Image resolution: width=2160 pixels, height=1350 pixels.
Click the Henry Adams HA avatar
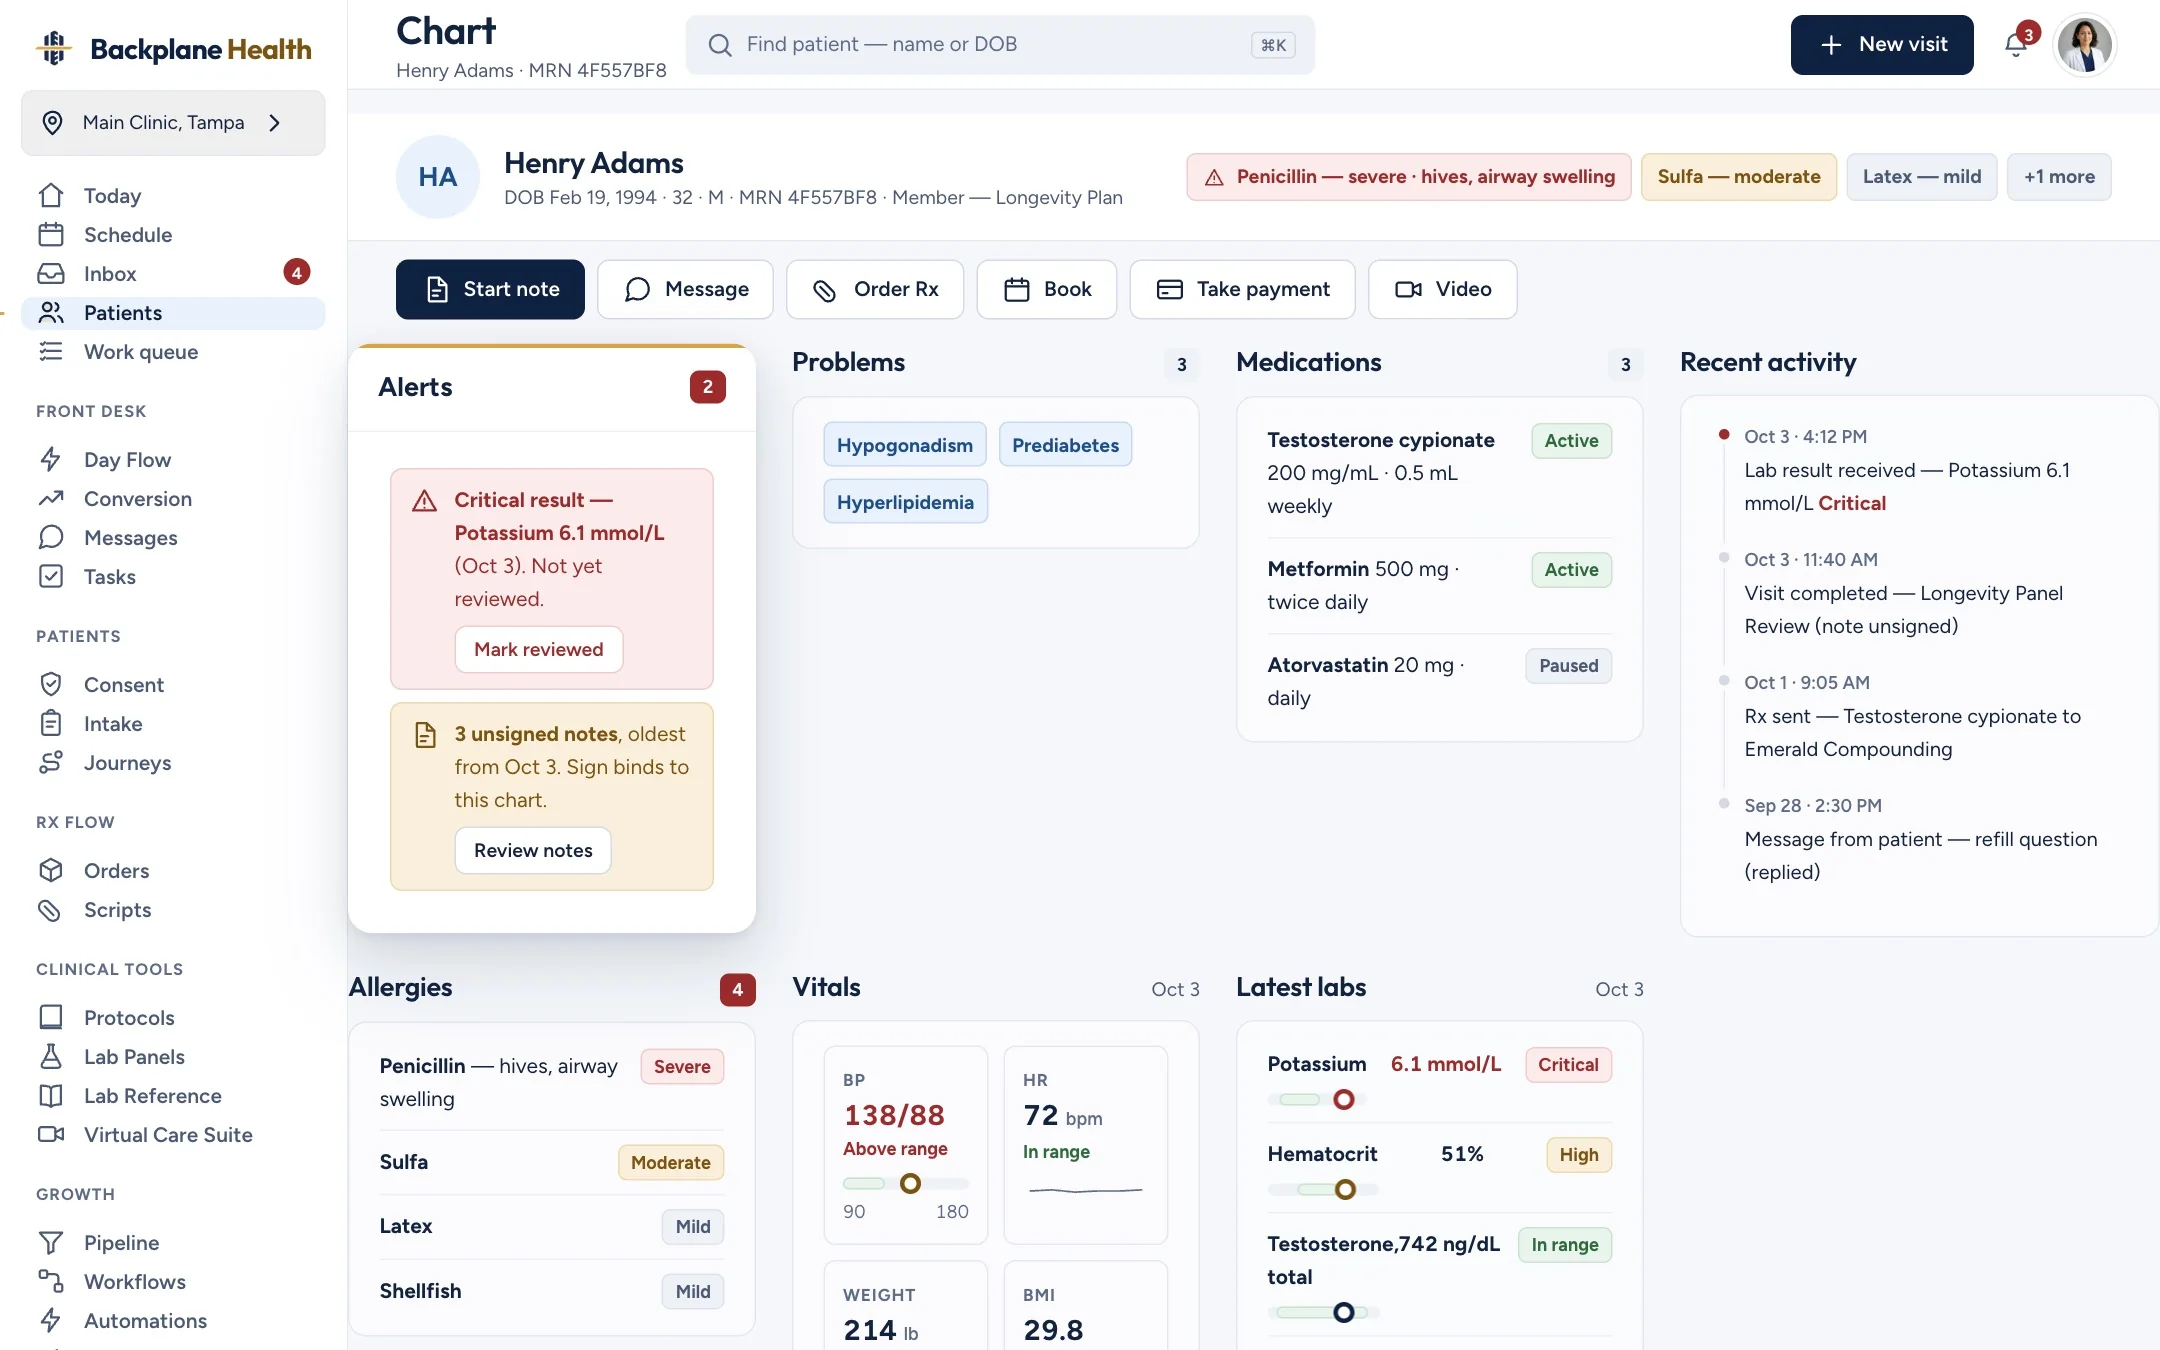(x=438, y=177)
